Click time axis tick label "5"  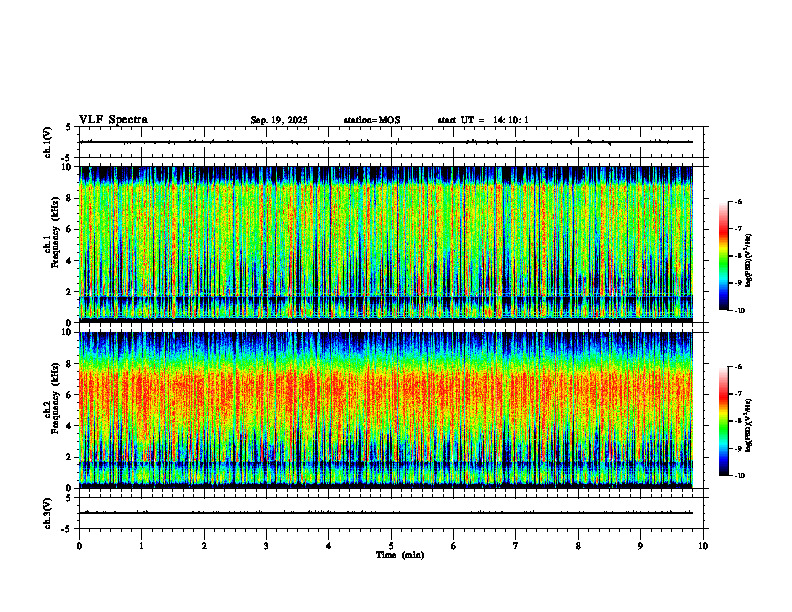tap(391, 546)
